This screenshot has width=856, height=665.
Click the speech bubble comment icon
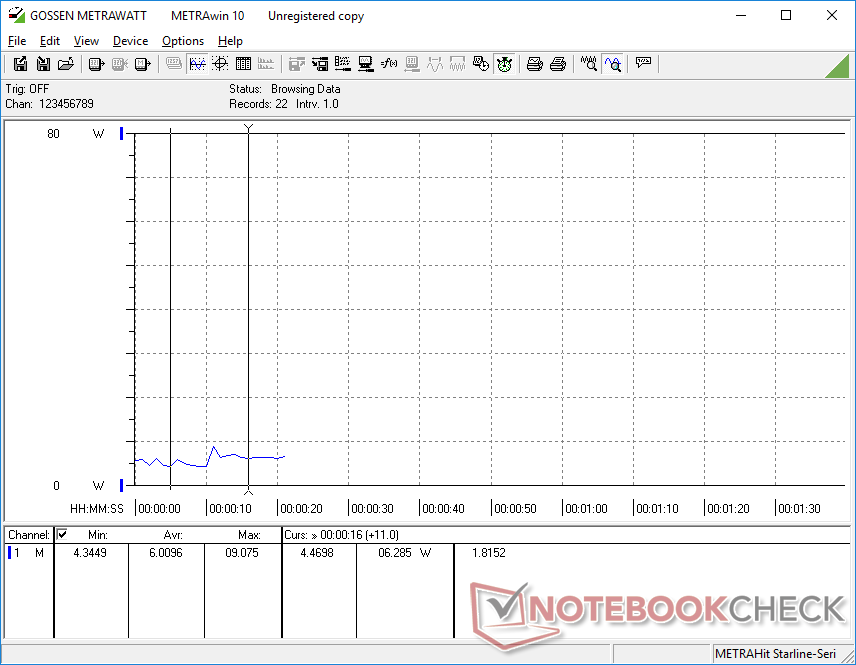643,63
